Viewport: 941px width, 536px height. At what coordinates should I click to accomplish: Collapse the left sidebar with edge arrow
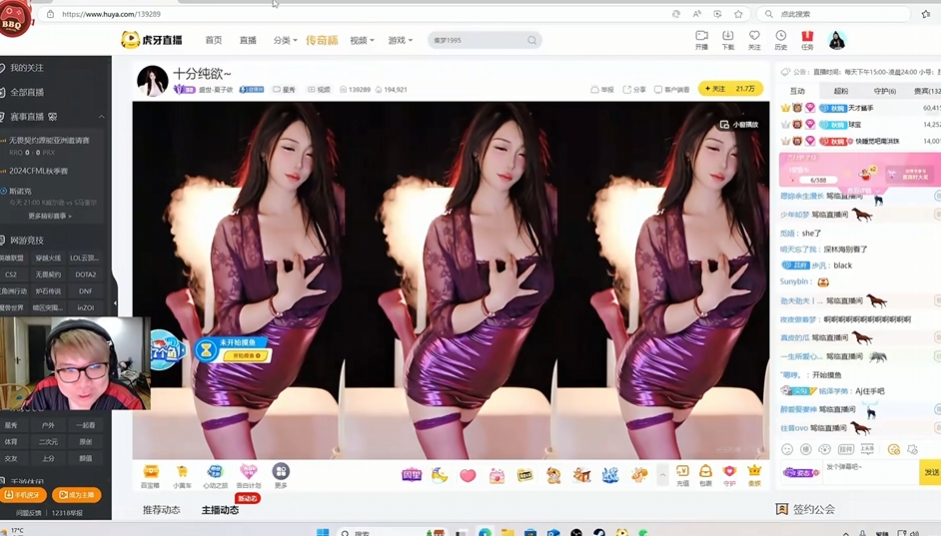pyautogui.click(x=115, y=303)
